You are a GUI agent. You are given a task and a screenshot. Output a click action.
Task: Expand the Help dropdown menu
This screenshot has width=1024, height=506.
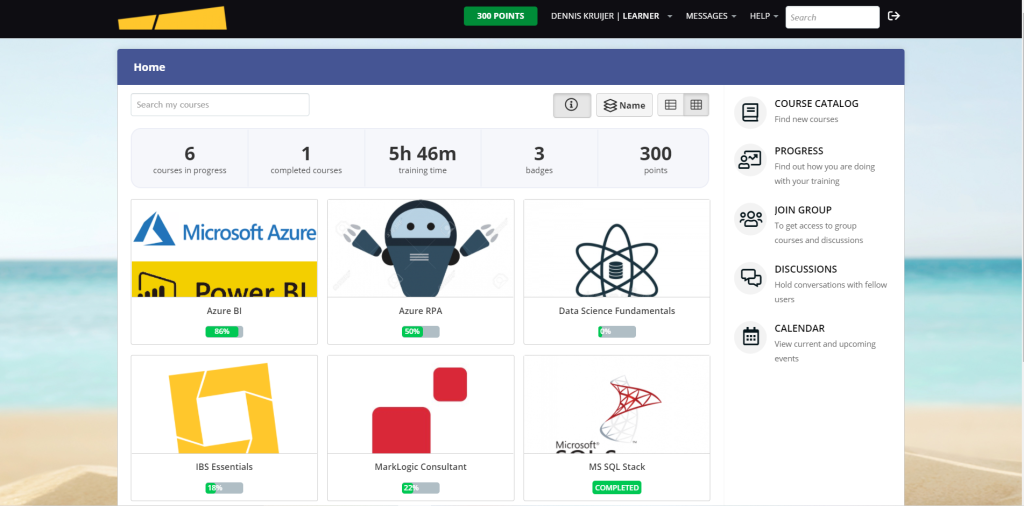764,16
